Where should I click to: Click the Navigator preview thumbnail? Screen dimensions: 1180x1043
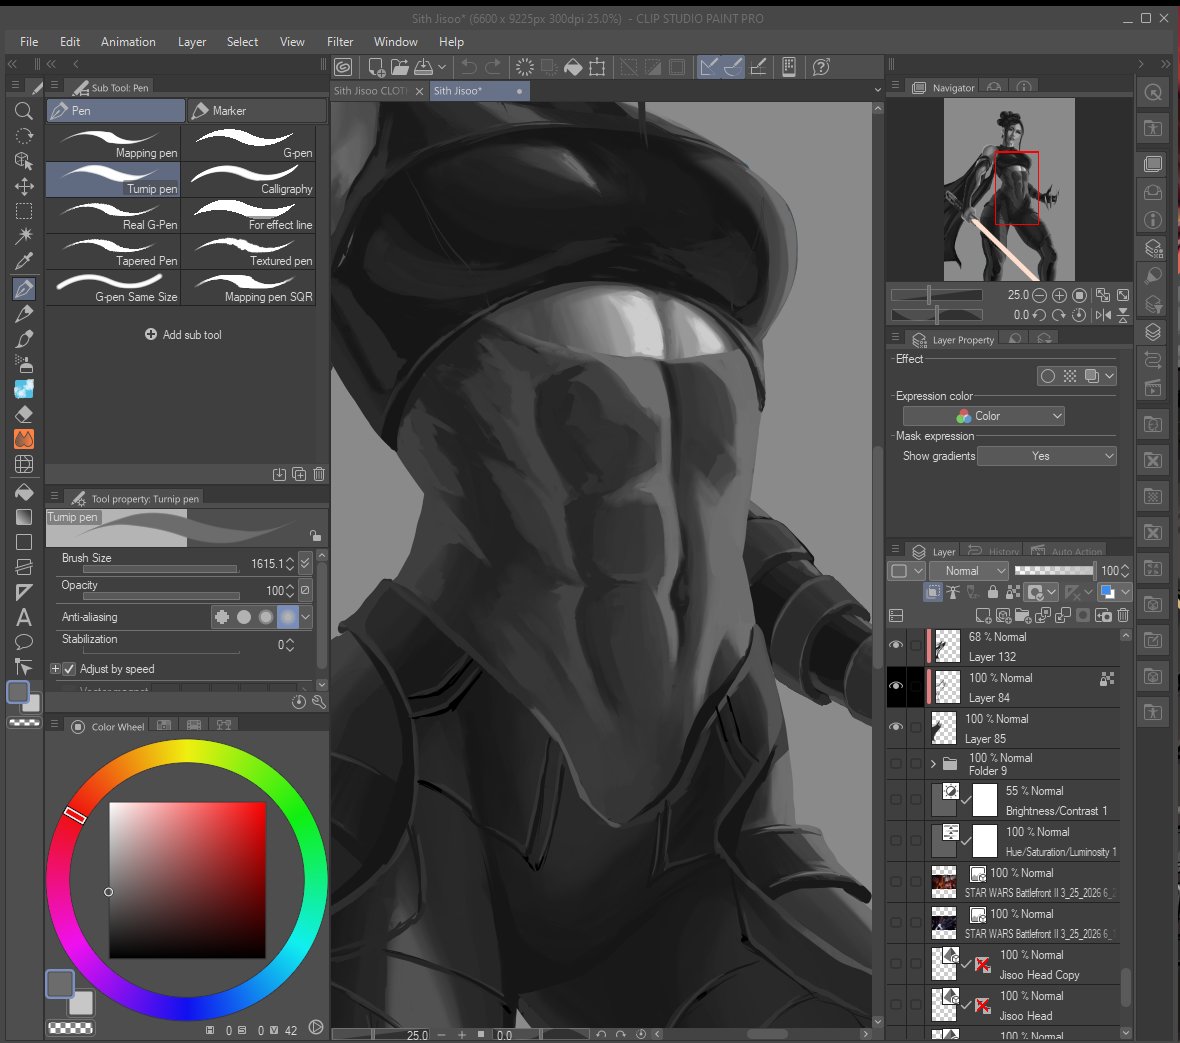click(1009, 189)
